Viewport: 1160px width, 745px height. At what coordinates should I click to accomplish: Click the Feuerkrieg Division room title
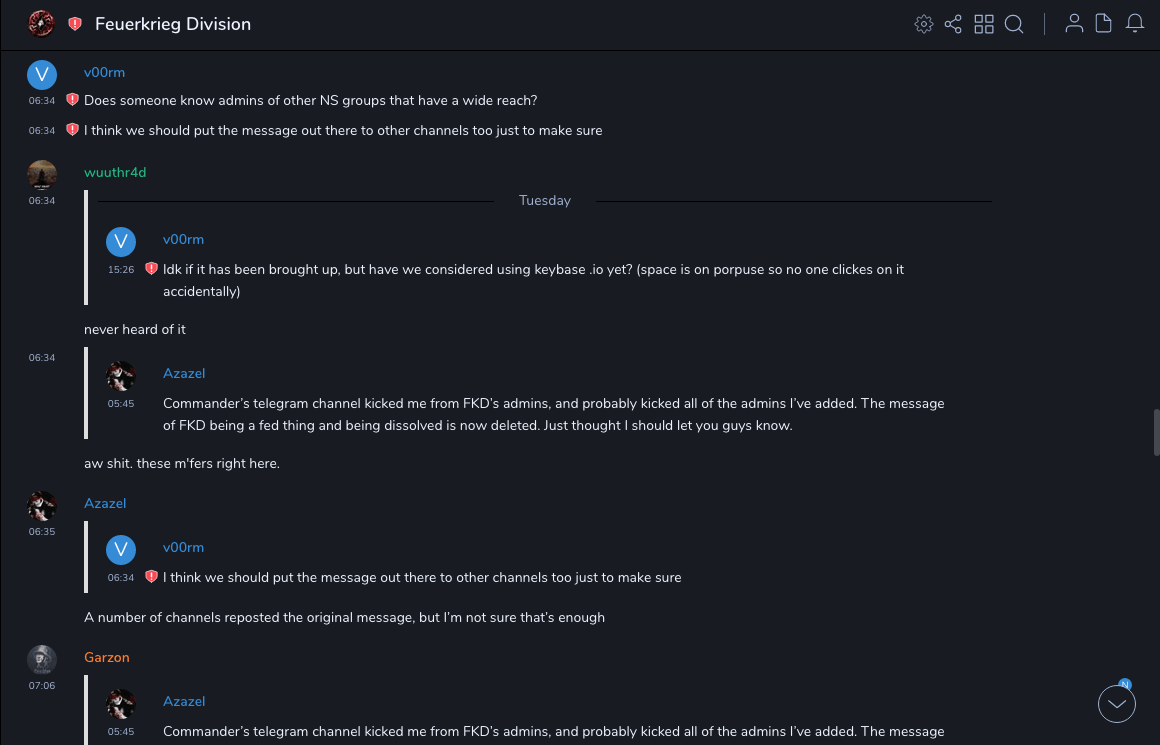click(173, 24)
